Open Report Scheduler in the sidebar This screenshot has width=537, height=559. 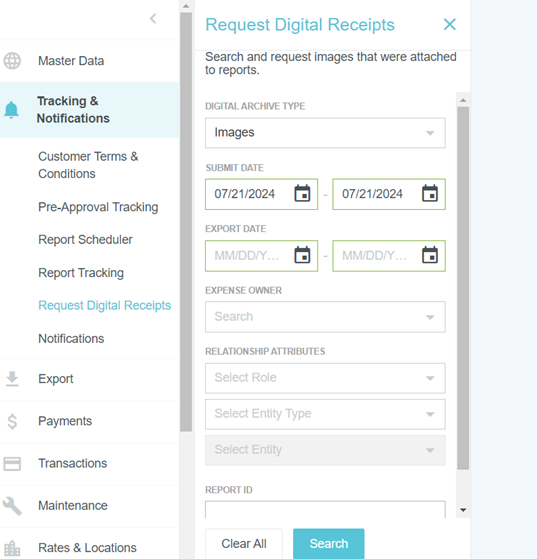[x=85, y=240]
